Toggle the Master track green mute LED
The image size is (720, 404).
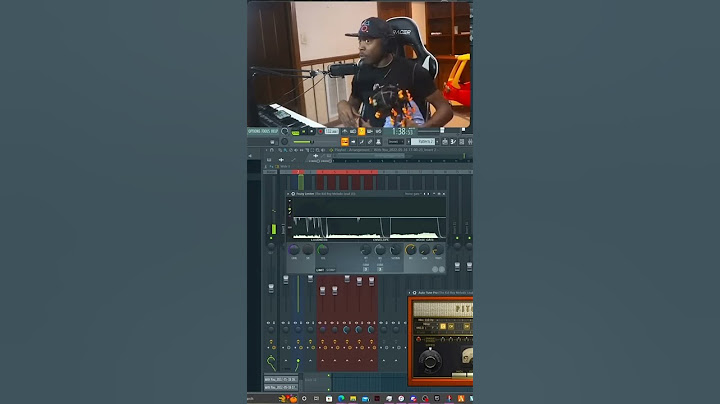click(271, 238)
